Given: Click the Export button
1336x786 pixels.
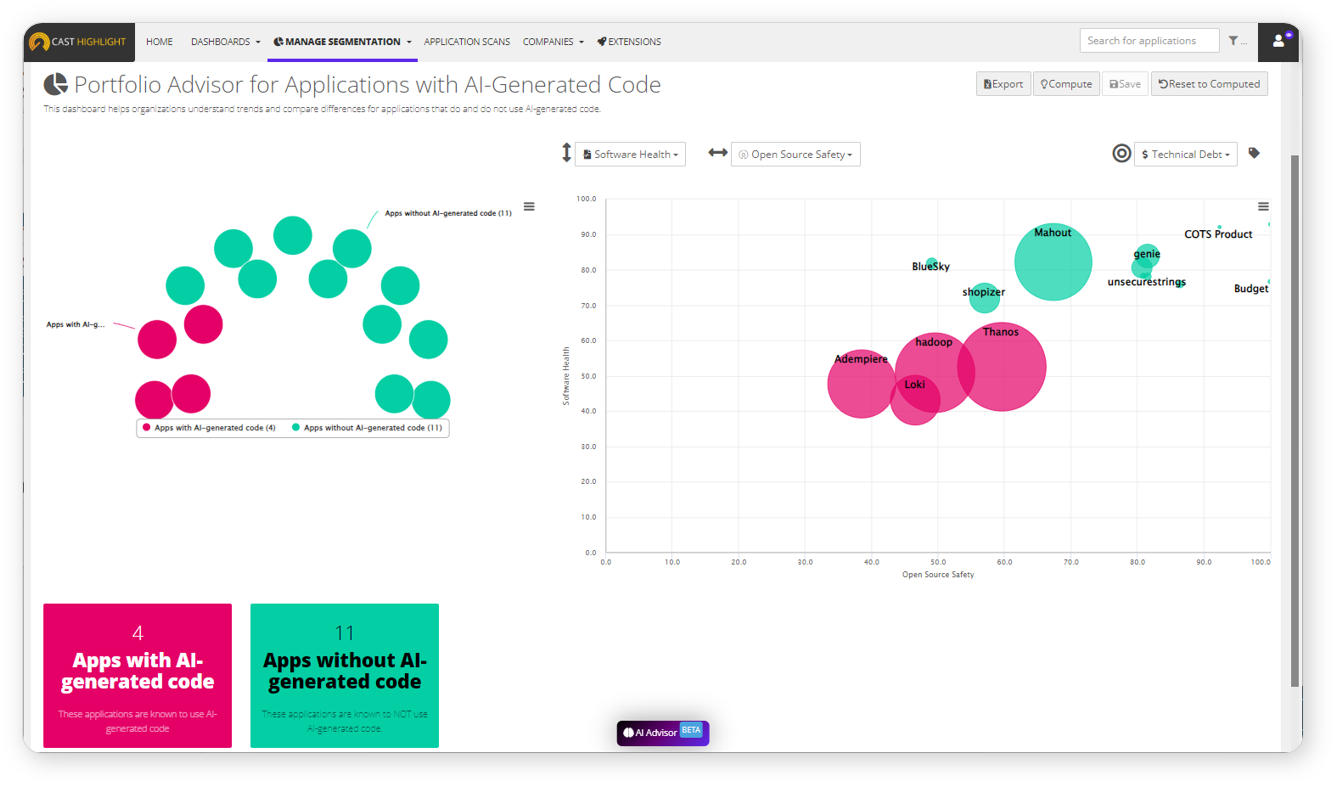Looking at the screenshot, I should point(1003,84).
